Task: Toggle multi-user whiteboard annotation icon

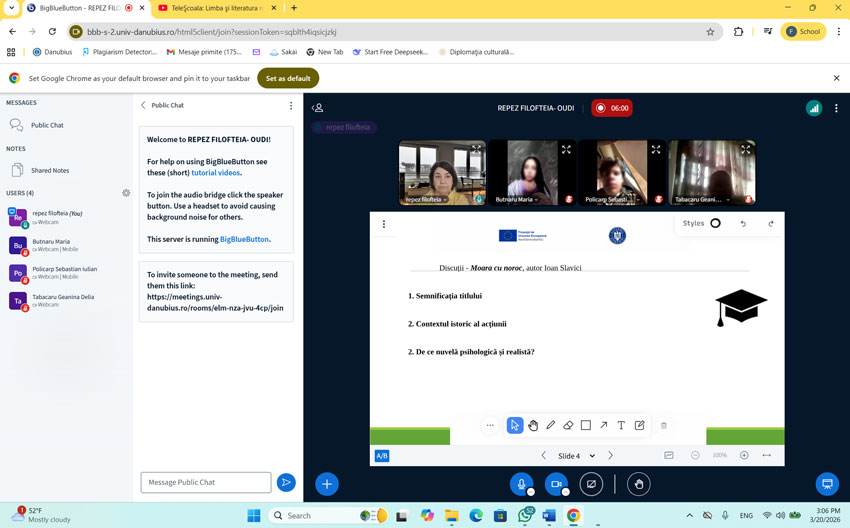Action: point(669,455)
